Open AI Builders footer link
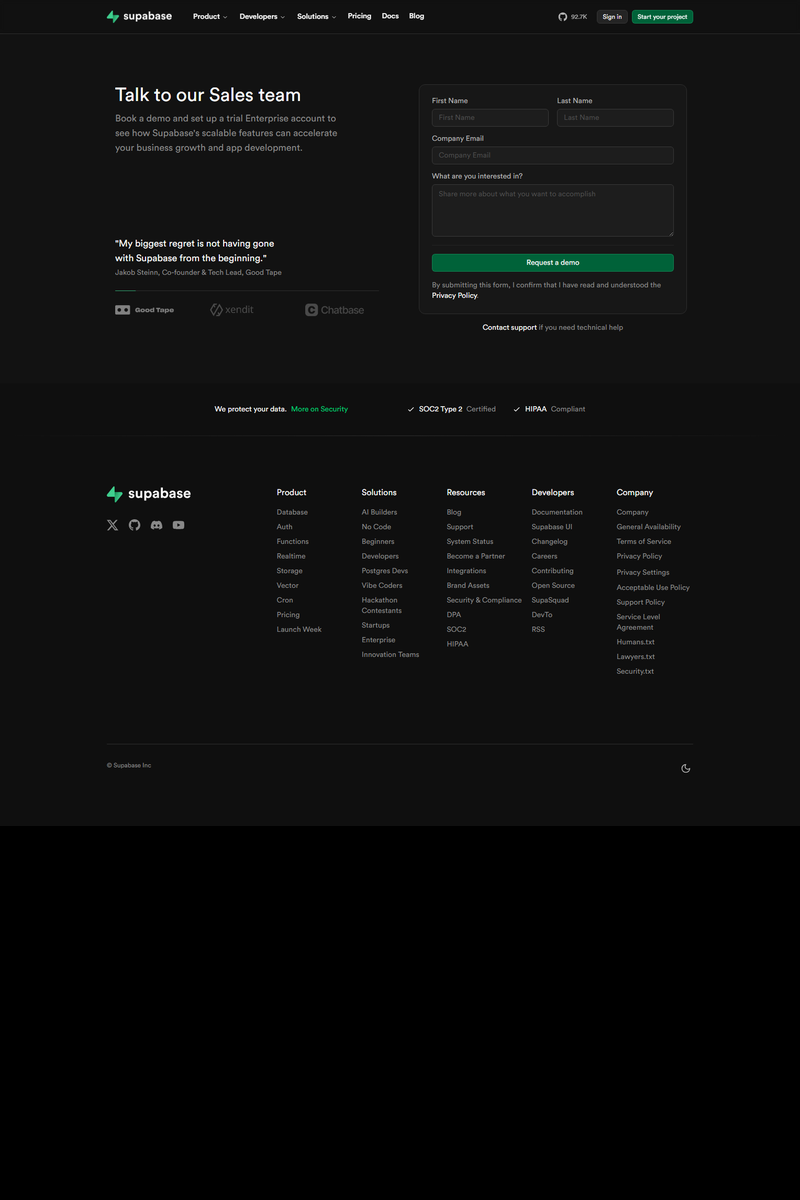The width and height of the screenshot is (800, 1200). pos(379,512)
